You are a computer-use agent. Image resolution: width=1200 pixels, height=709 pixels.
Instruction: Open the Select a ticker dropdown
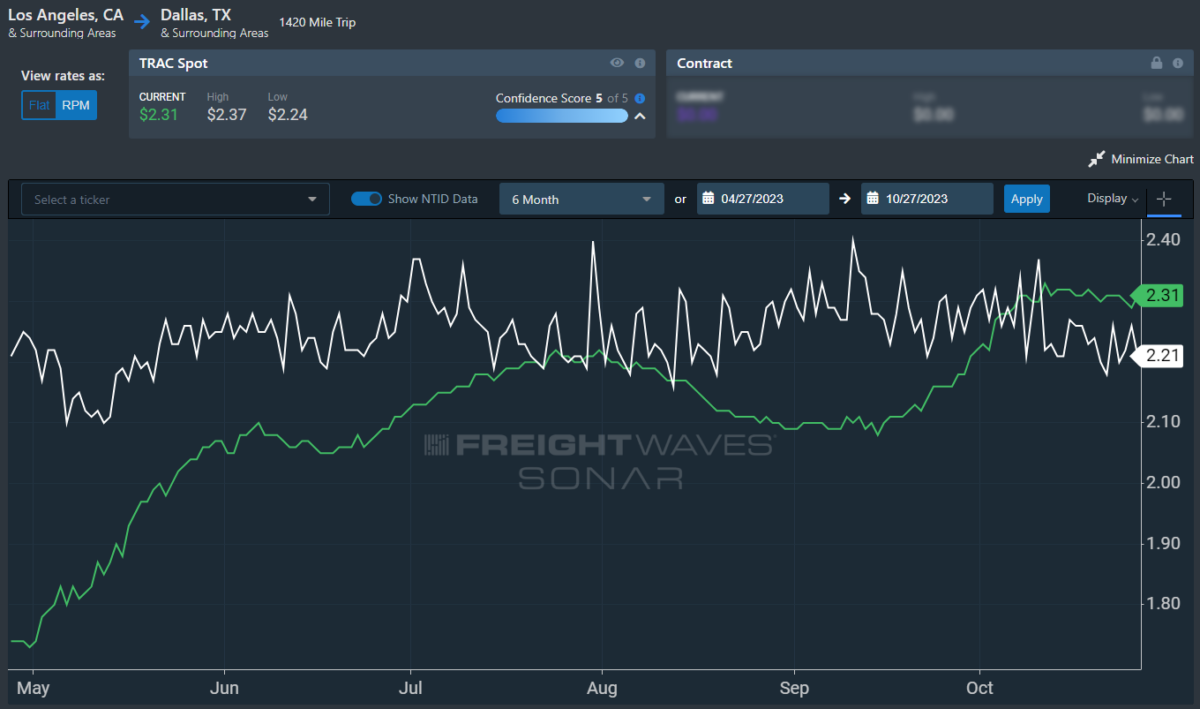pyautogui.click(x=175, y=199)
